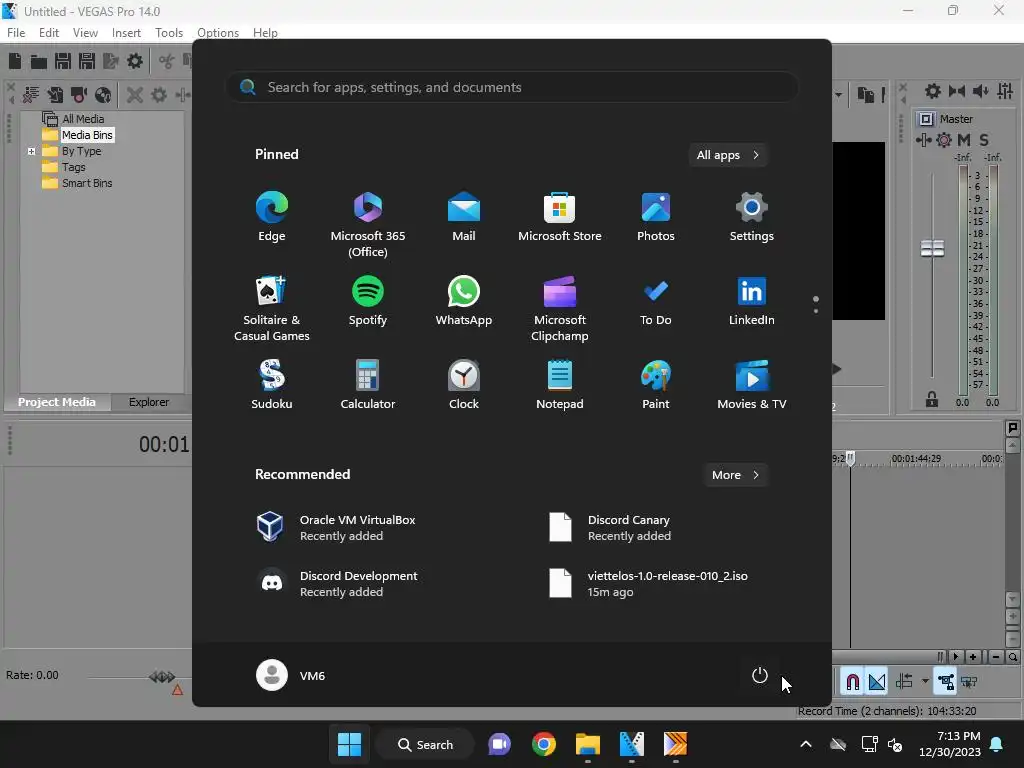The width and height of the screenshot is (1024, 768).
Task: Click the timeline cursor marker on the ruler
Action: coord(850,458)
